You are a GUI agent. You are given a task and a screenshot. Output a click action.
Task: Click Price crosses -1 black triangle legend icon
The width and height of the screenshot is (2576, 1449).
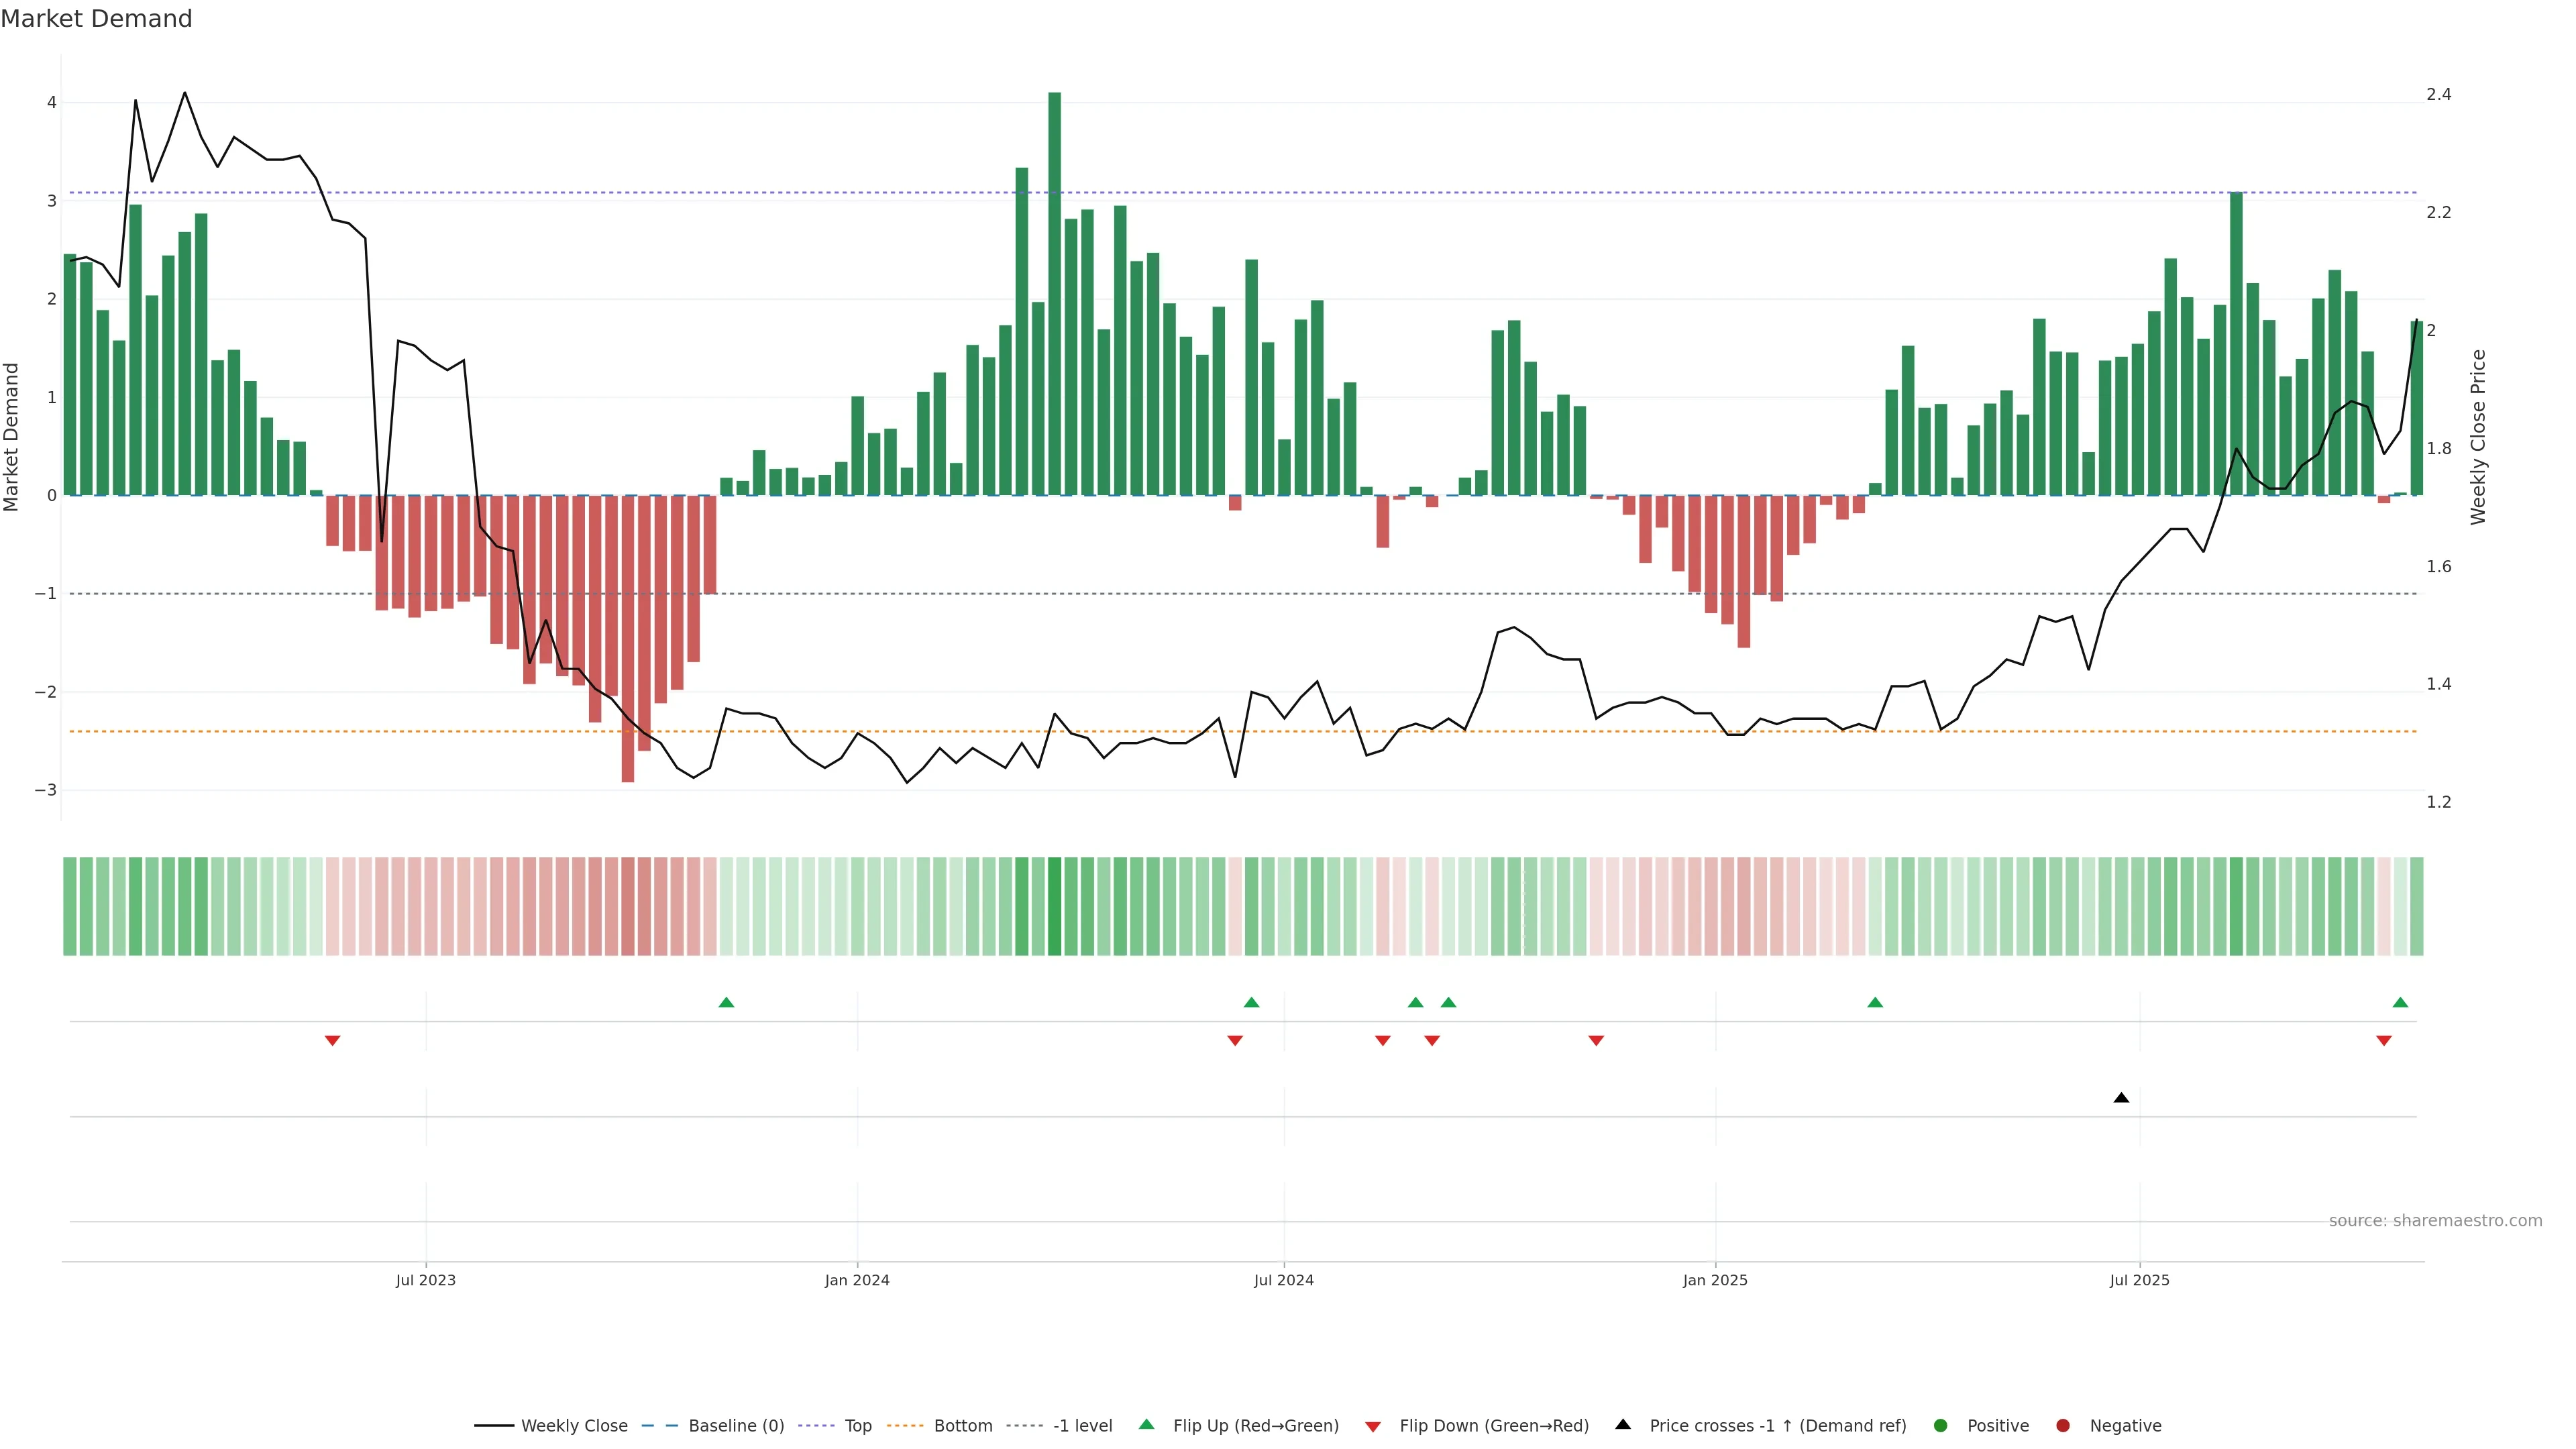(1623, 1424)
